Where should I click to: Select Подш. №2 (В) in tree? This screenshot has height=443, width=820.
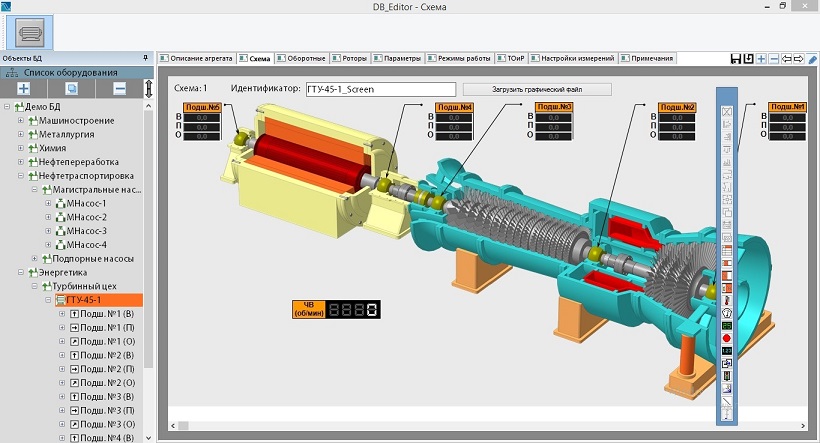click(106, 355)
